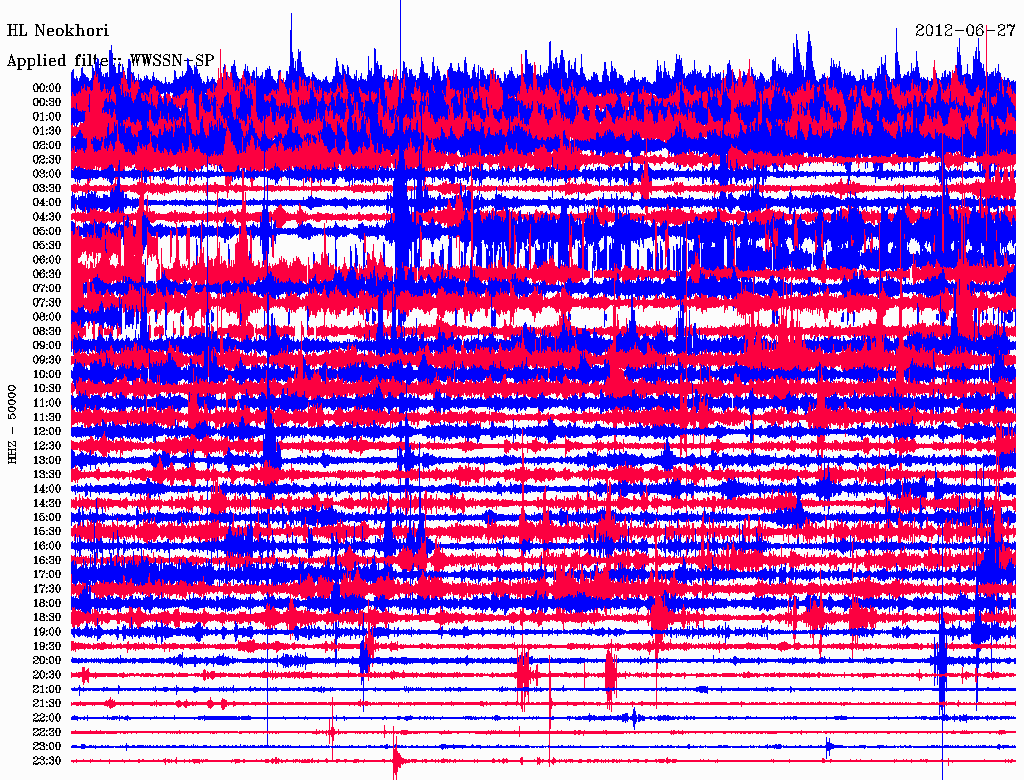Select the 00:00 time row label
1024x780 pixels.
pyautogui.click(x=47, y=88)
